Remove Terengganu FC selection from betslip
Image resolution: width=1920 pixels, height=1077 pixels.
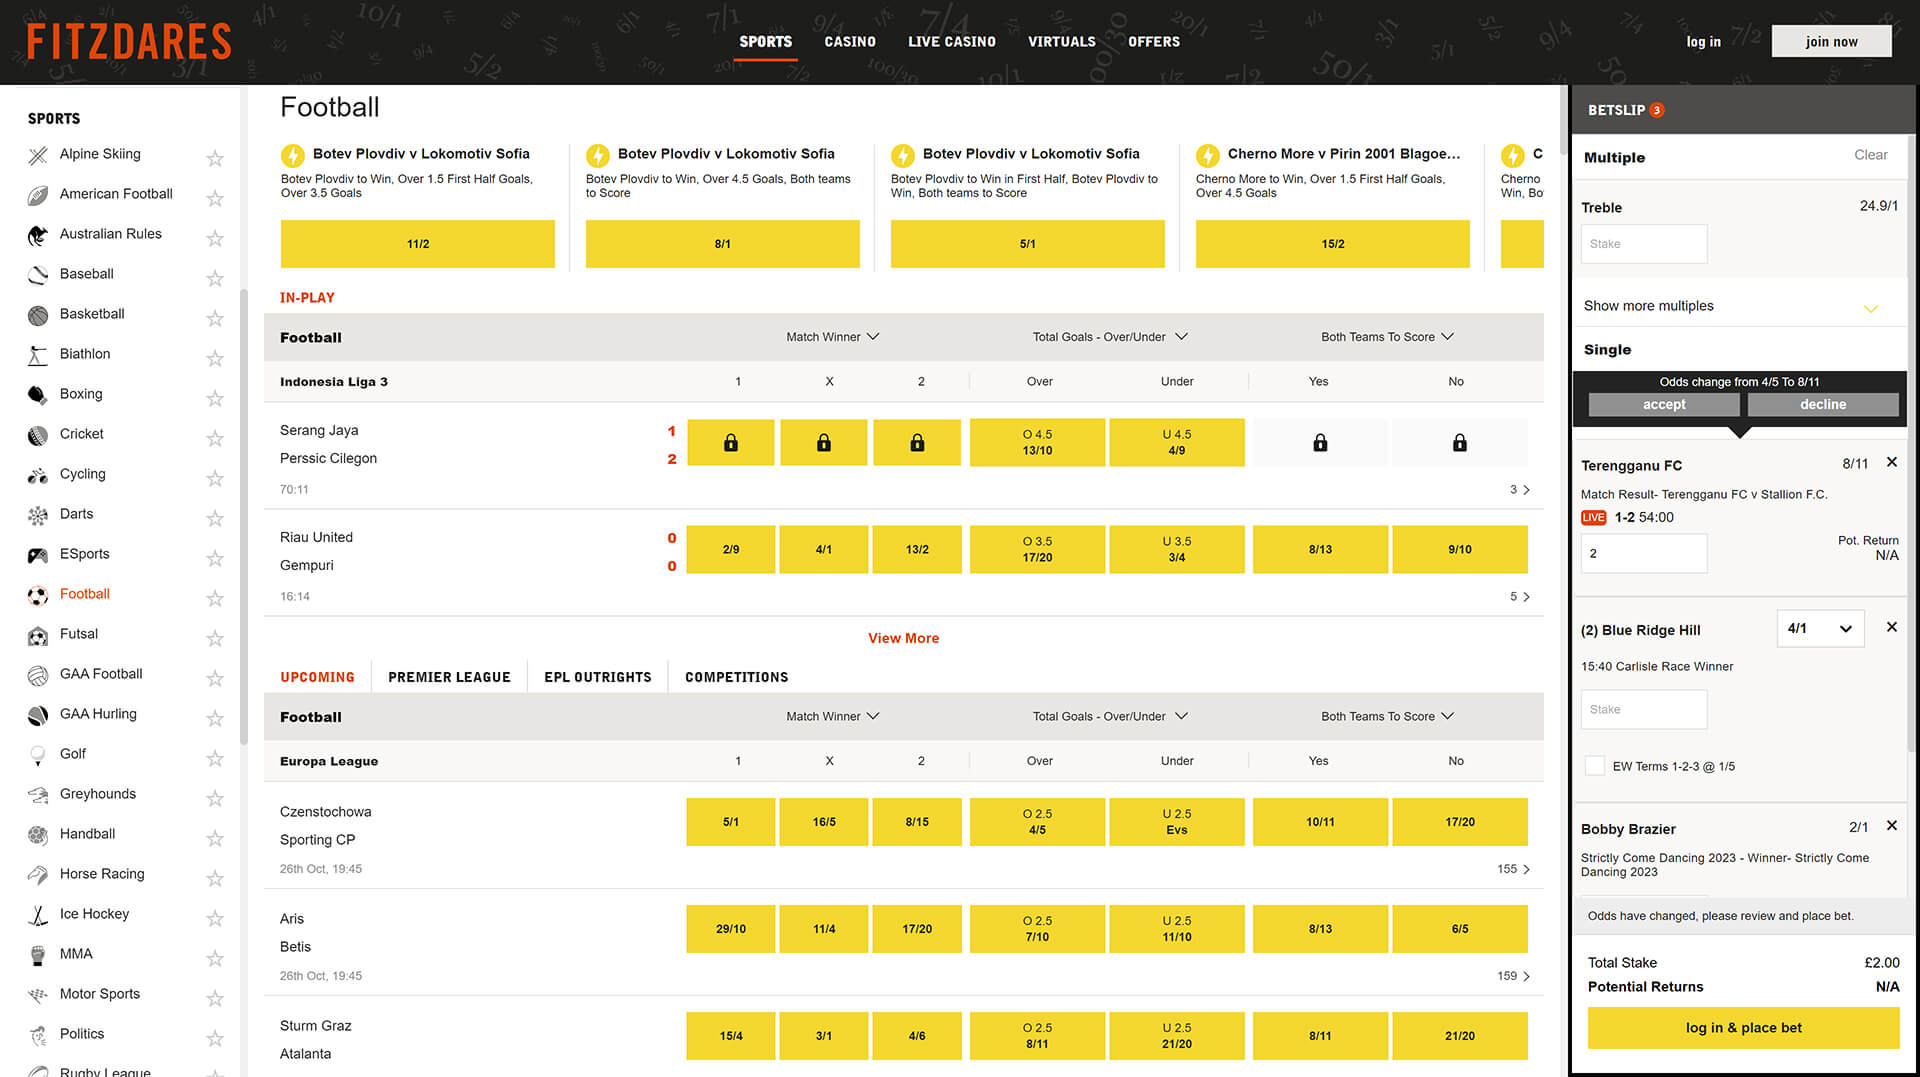1891,462
